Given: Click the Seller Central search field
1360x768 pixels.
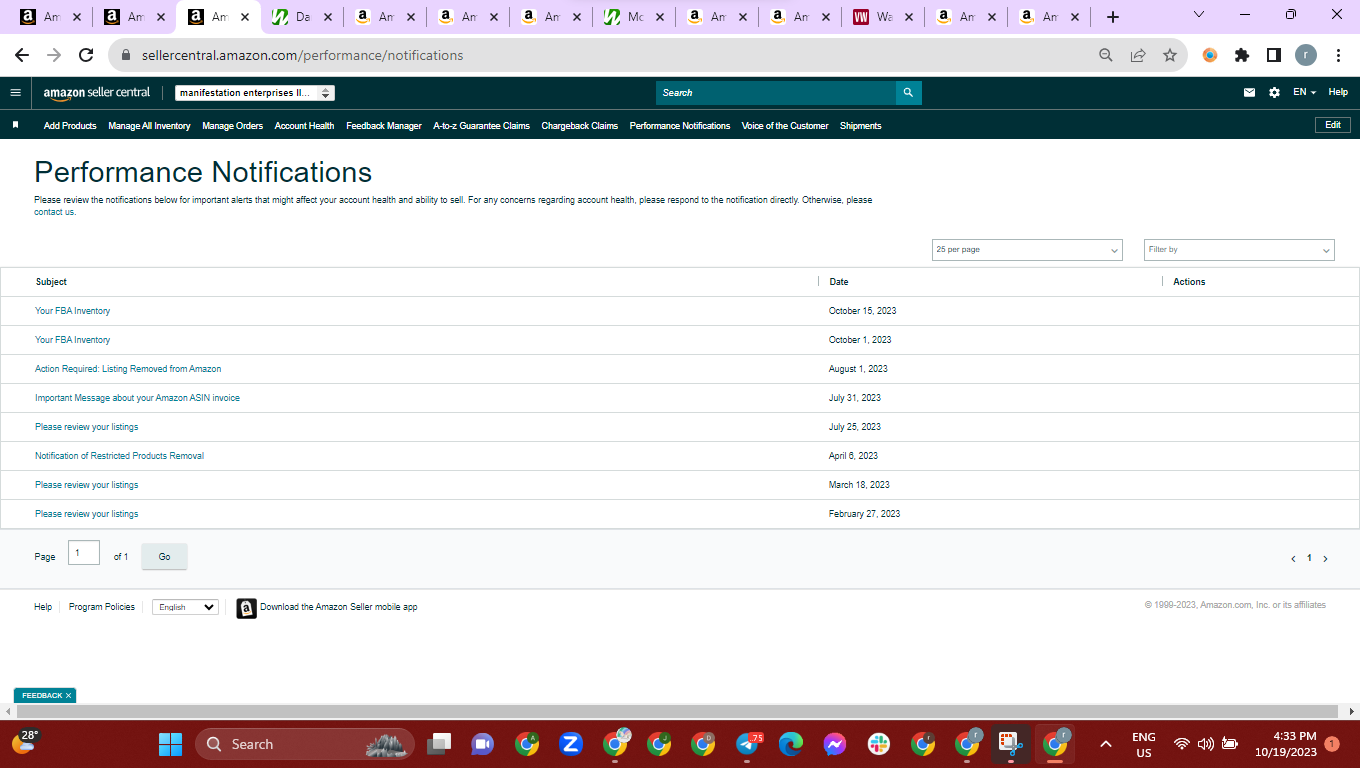Looking at the screenshot, I should (x=776, y=92).
